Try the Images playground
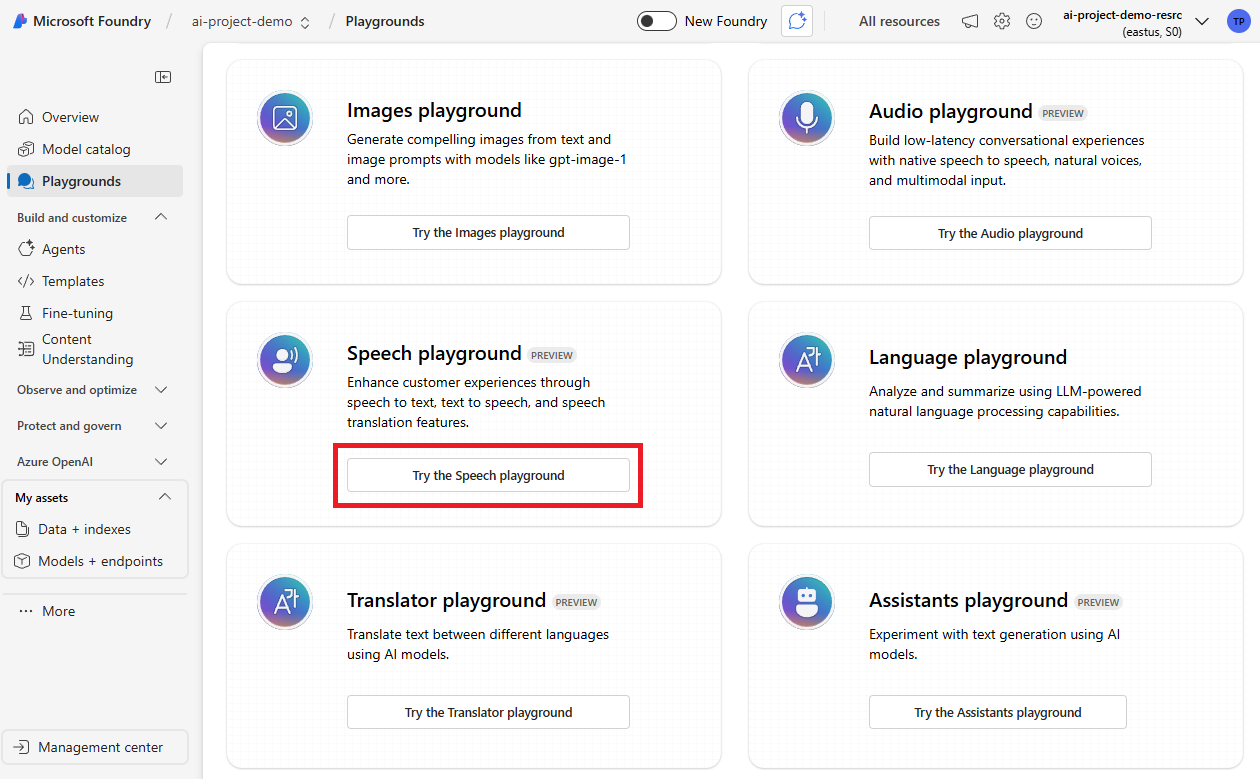 pos(488,232)
